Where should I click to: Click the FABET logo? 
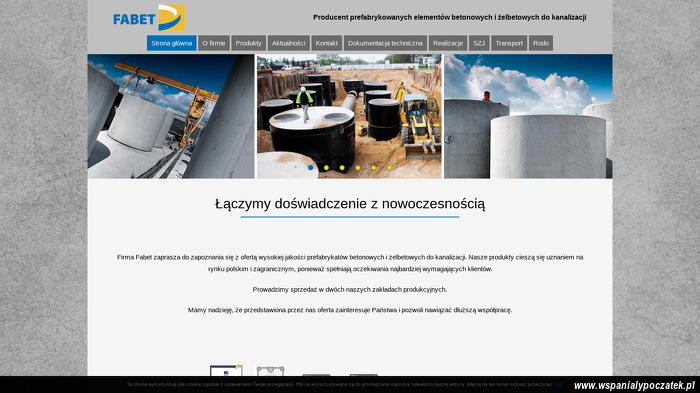point(149,18)
